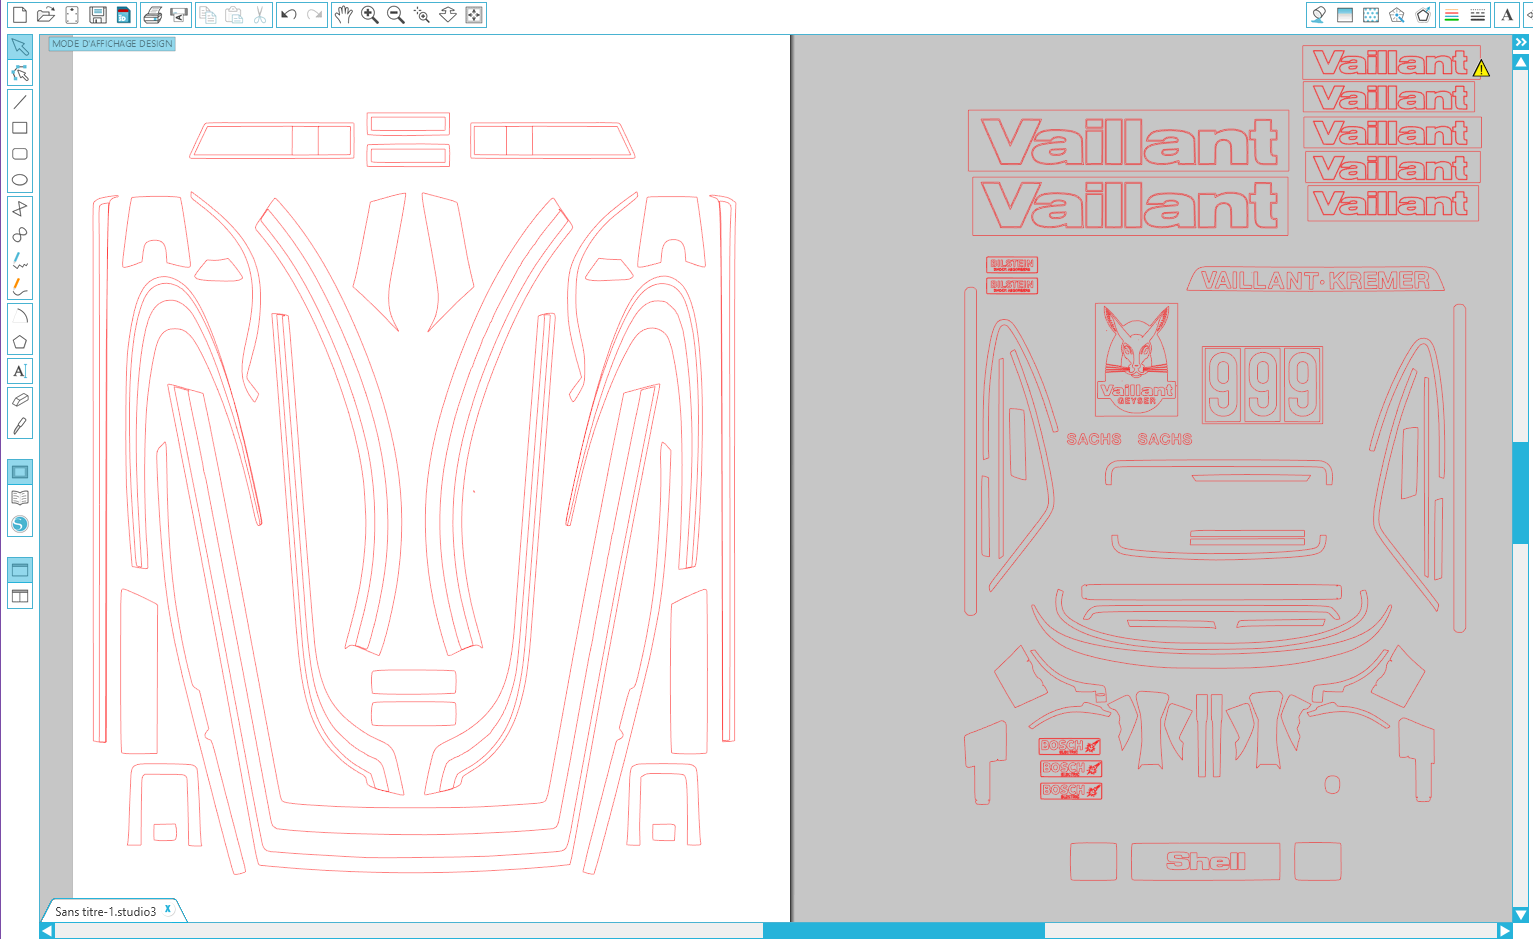Fit the page to the window
Viewport: 1533px width, 939px height.
pyautogui.click(x=474, y=15)
